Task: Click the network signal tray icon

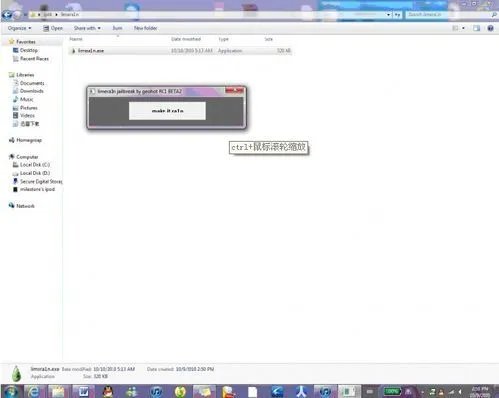Action: pos(452,392)
